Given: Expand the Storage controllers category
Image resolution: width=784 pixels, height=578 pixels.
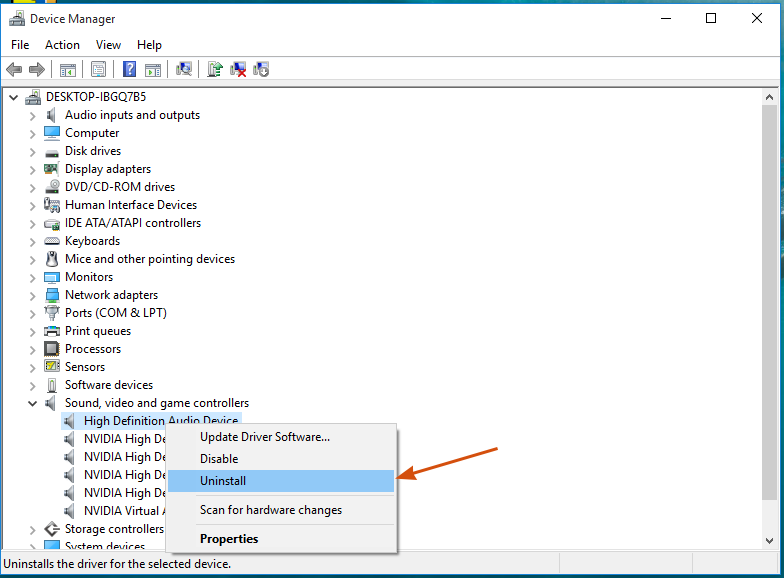Looking at the screenshot, I should [32, 530].
